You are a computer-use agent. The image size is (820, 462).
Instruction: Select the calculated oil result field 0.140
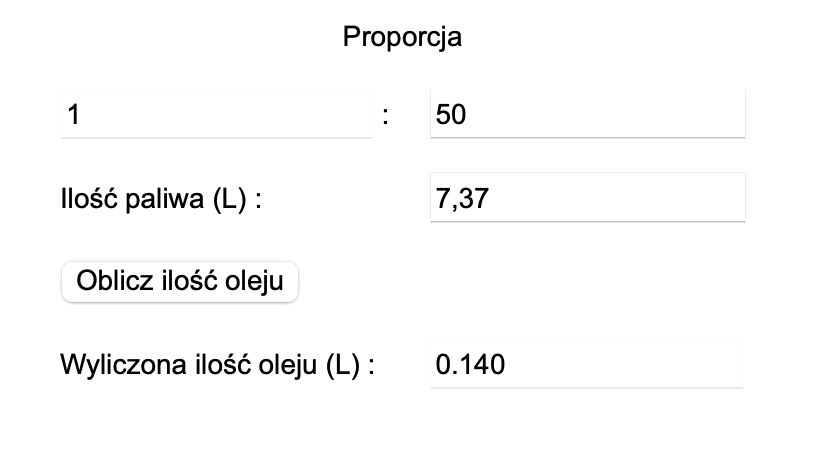click(x=587, y=364)
